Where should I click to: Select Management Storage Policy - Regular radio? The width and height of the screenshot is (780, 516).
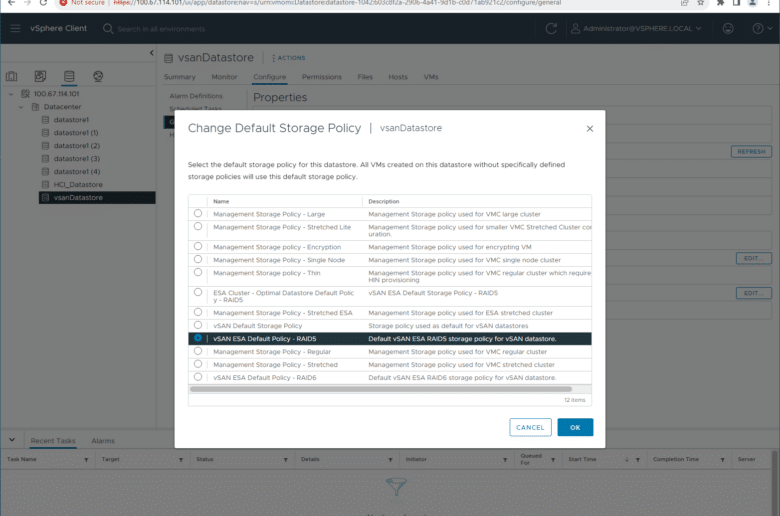tap(198, 351)
